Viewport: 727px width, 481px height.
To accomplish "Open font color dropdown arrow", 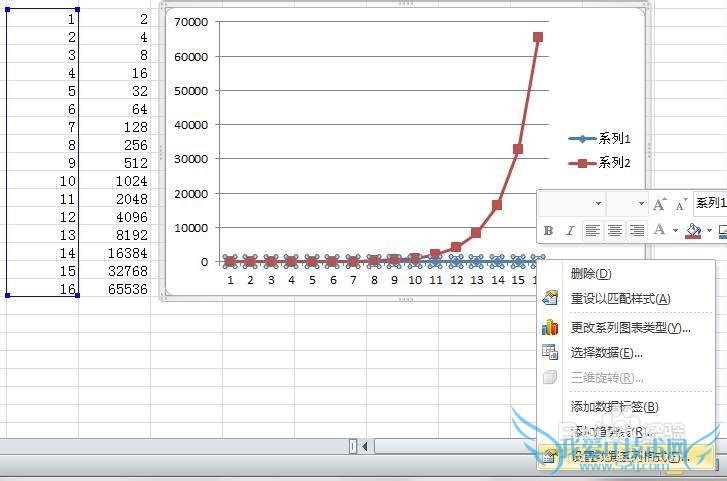I will (675, 231).
